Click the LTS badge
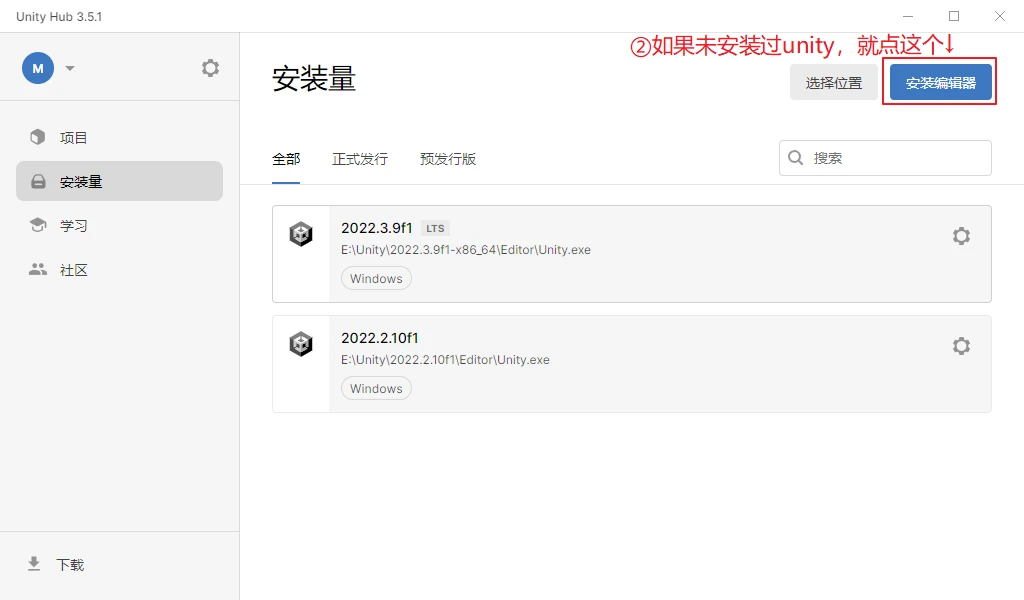1024x600 pixels. (435, 229)
